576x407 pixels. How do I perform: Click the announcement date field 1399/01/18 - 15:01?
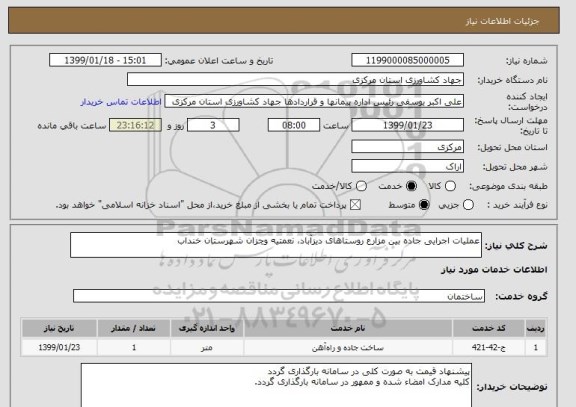pos(105,60)
